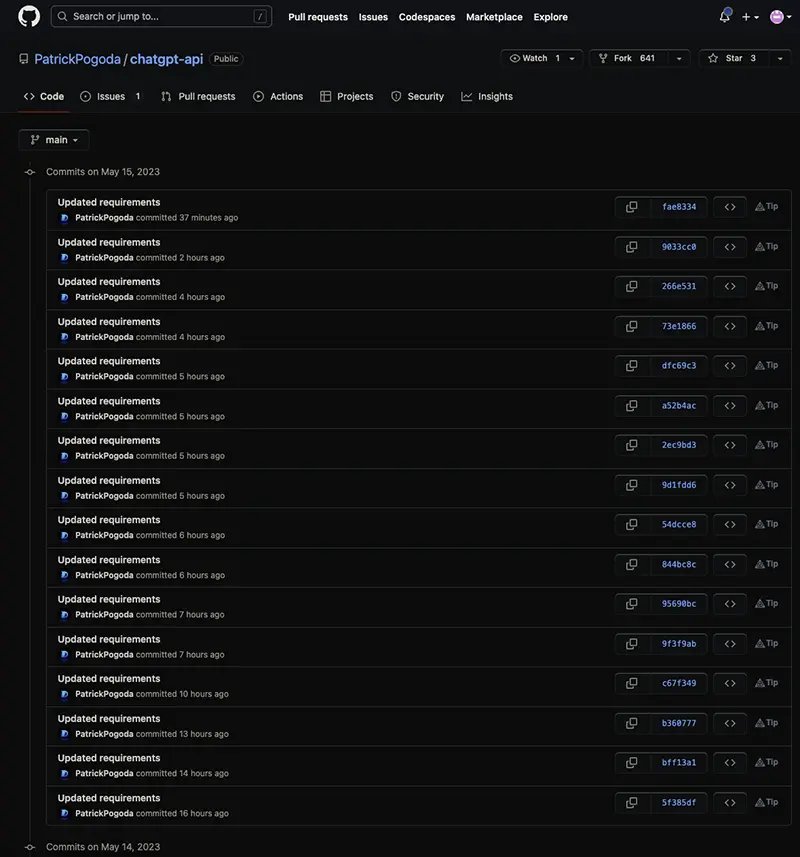Open the PatrickPogoda profile link

[x=77, y=59]
